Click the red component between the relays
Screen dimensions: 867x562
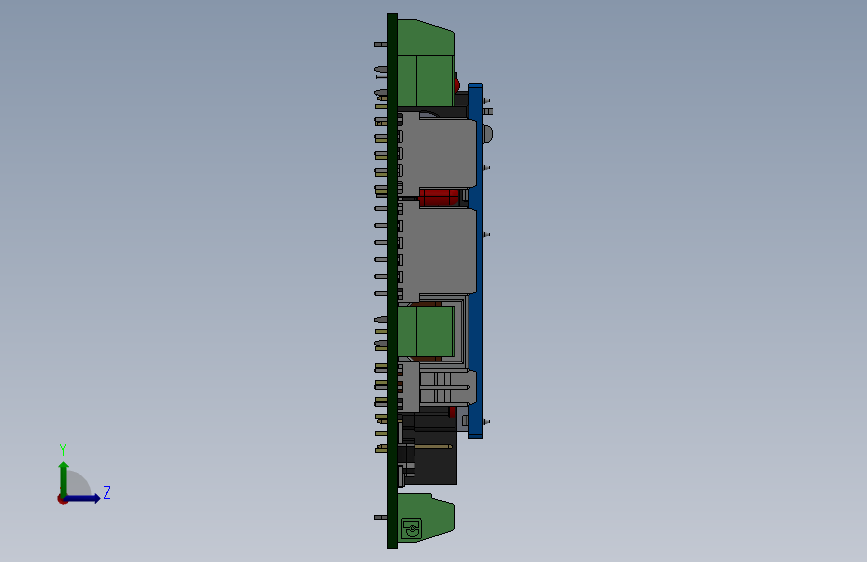(439, 197)
